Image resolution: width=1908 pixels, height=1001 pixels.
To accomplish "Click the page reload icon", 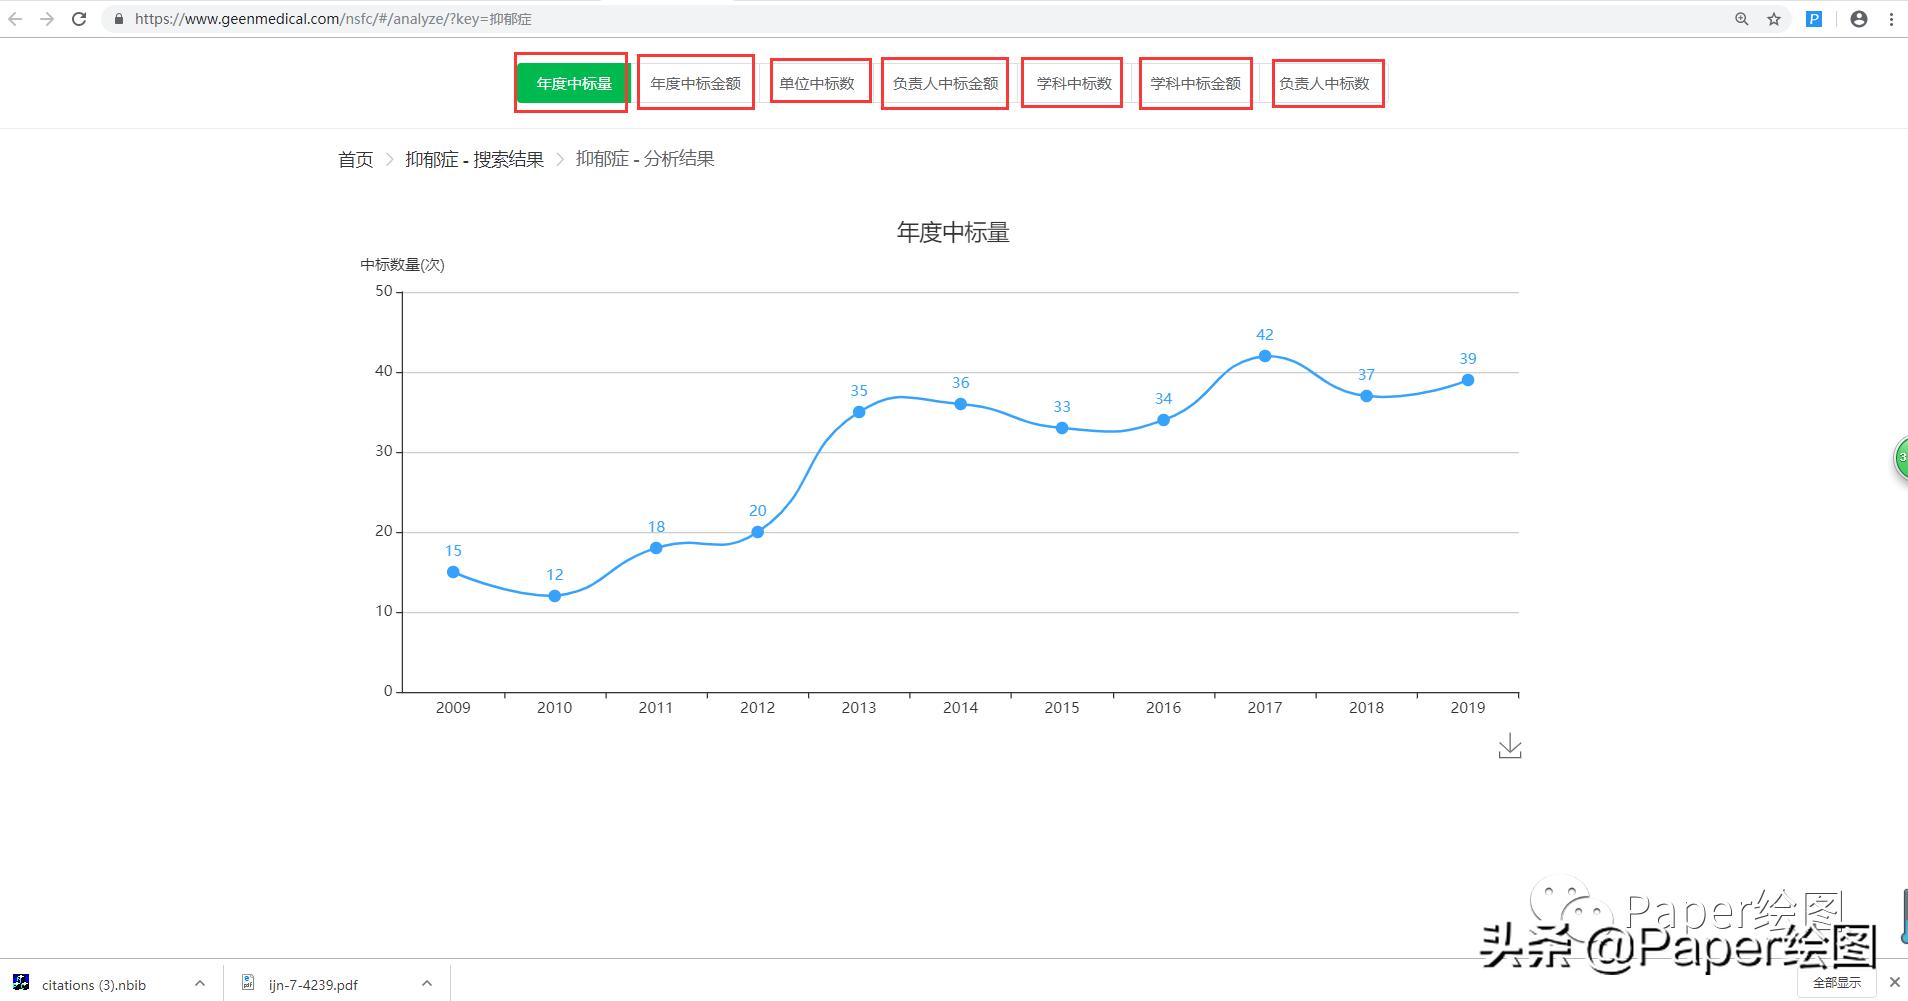I will pyautogui.click(x=79, y=18).
